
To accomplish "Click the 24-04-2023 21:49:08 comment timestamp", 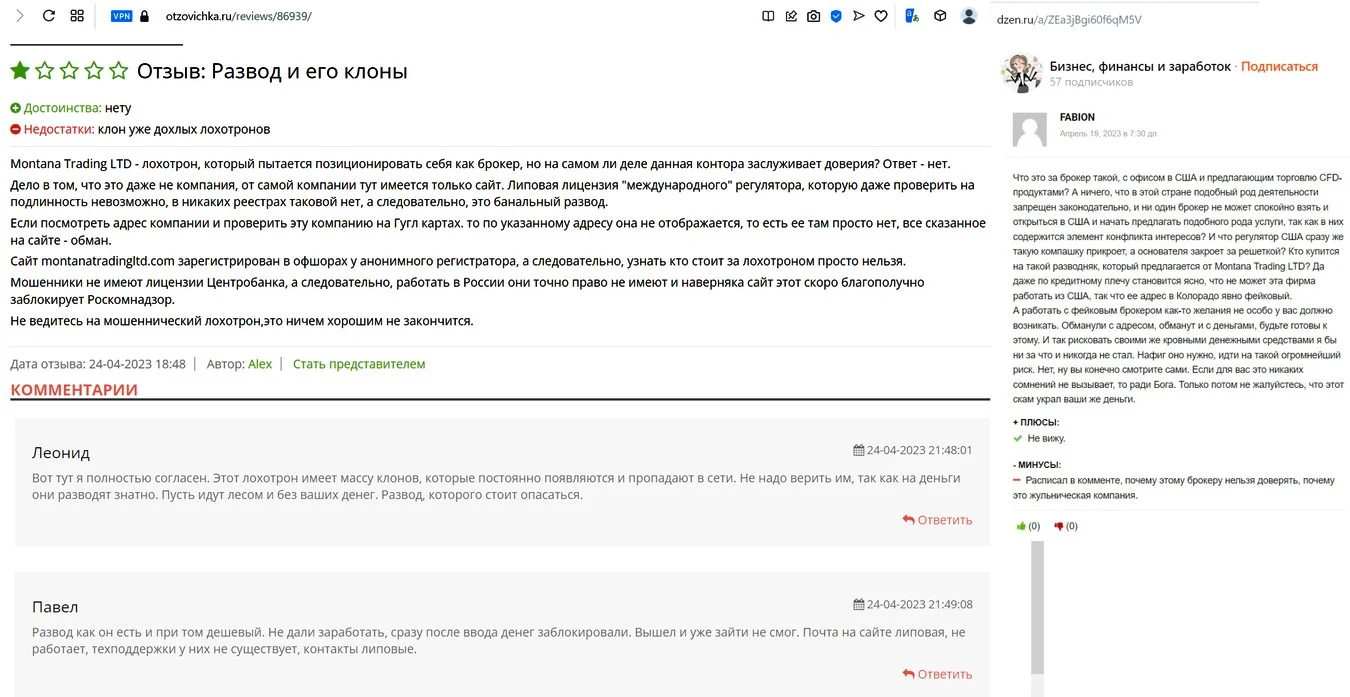I will [919, 604].
